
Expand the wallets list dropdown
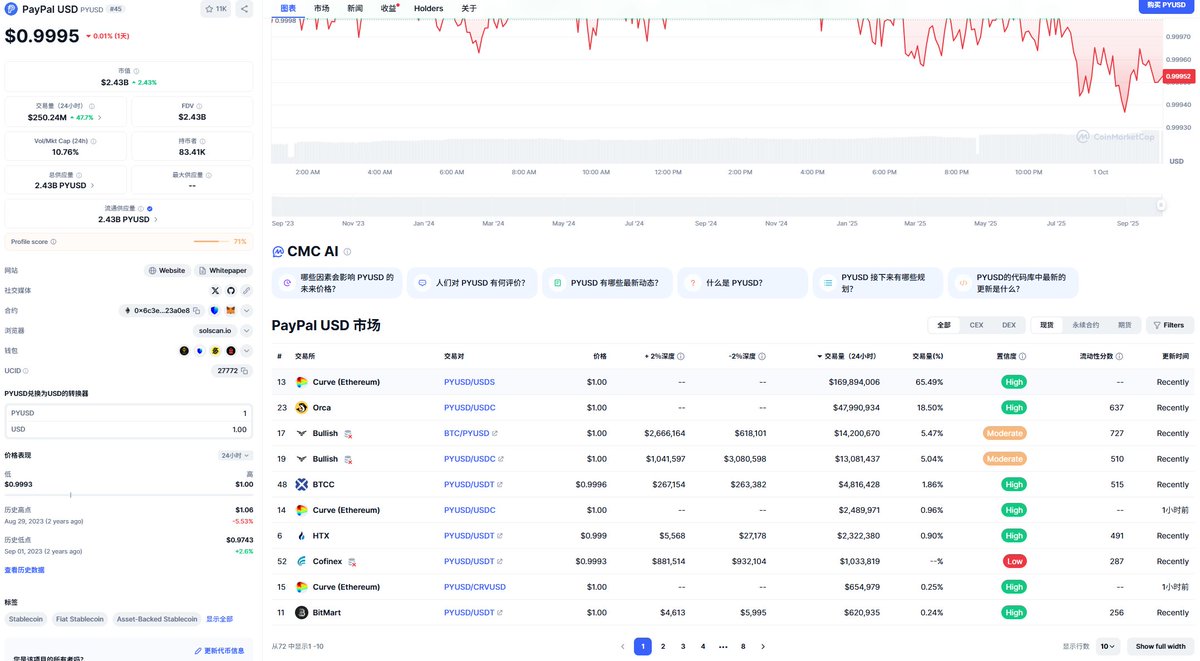(x=246, y=351)
